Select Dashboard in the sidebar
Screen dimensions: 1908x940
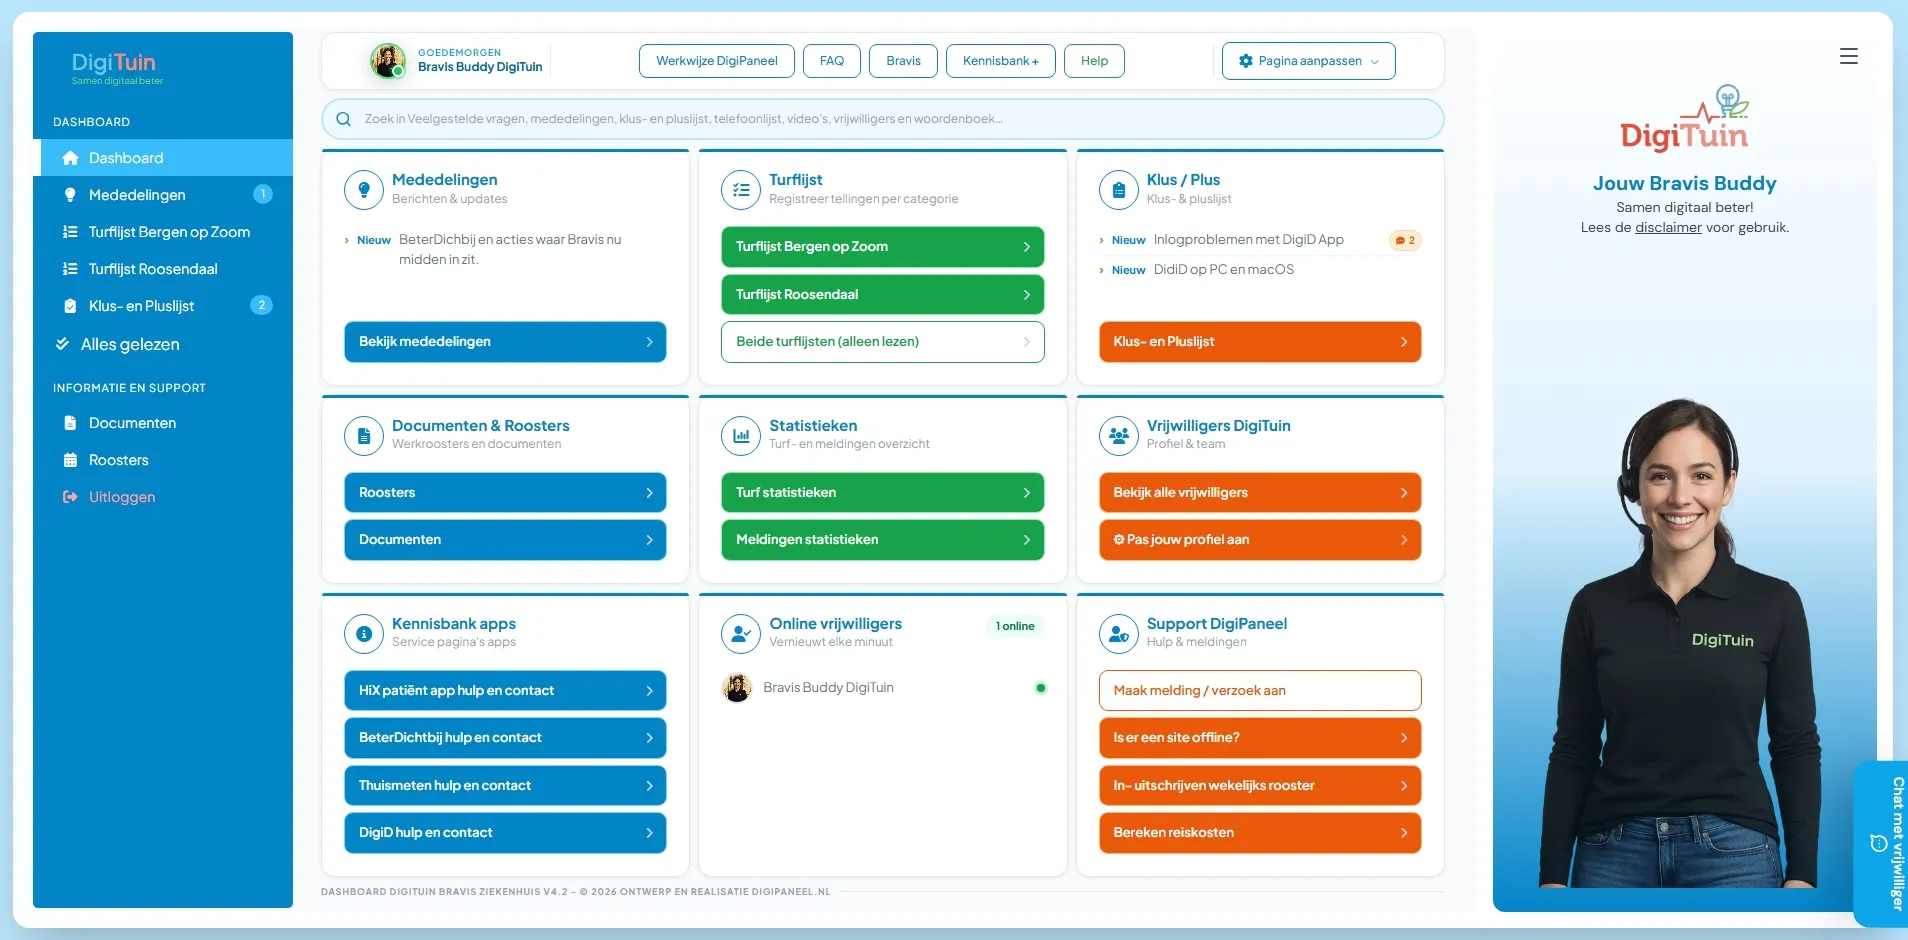tap(167, 158)
